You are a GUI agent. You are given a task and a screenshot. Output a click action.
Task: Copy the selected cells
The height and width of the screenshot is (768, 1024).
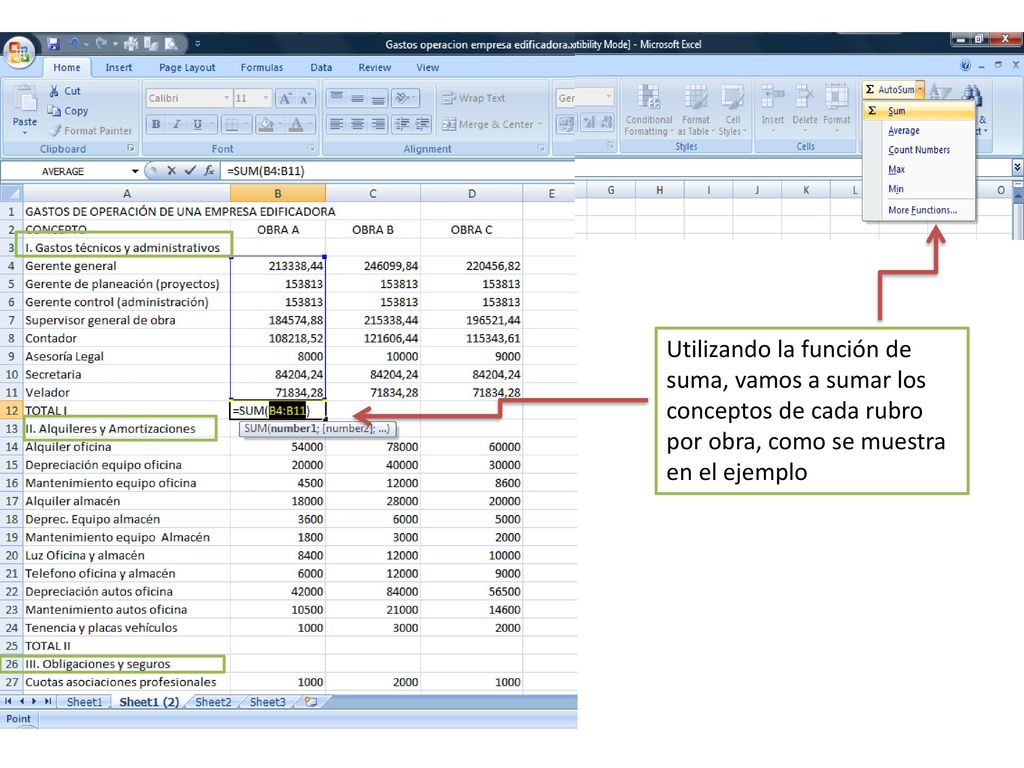pyautogui.click(x=68, y=111)
